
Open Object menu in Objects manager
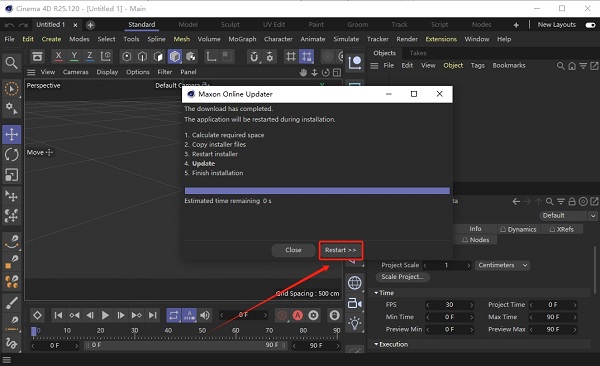click(x=453, y=65)
